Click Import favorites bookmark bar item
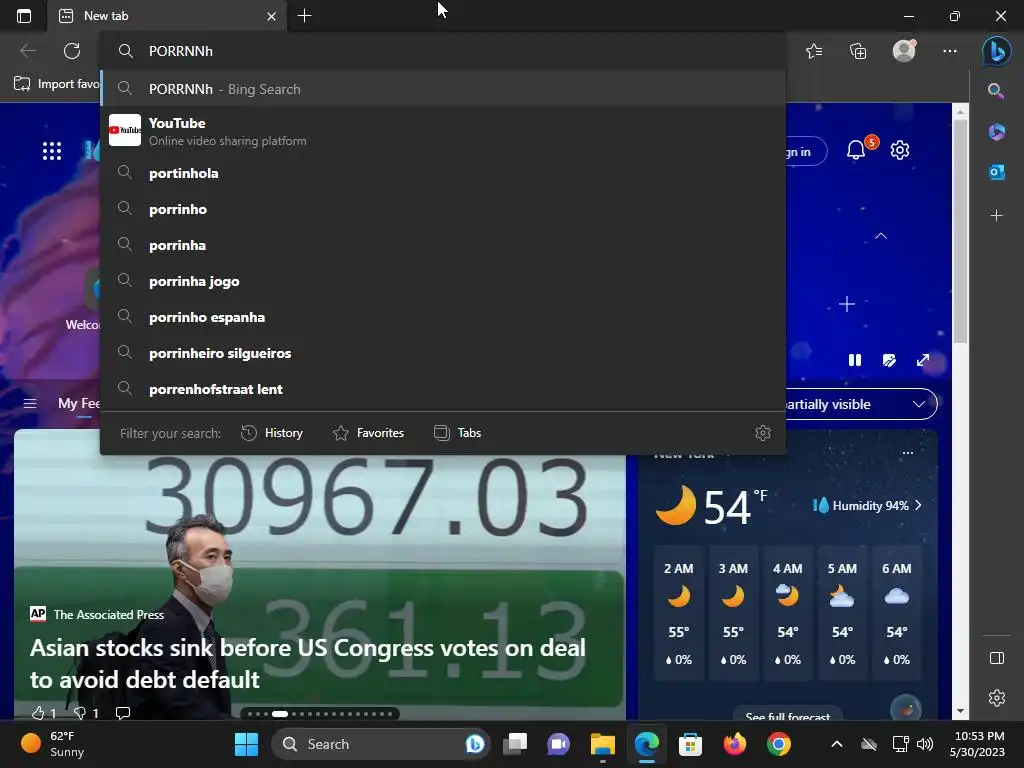1024x768 pixels. pyautogui.click(x=56, y=84)
